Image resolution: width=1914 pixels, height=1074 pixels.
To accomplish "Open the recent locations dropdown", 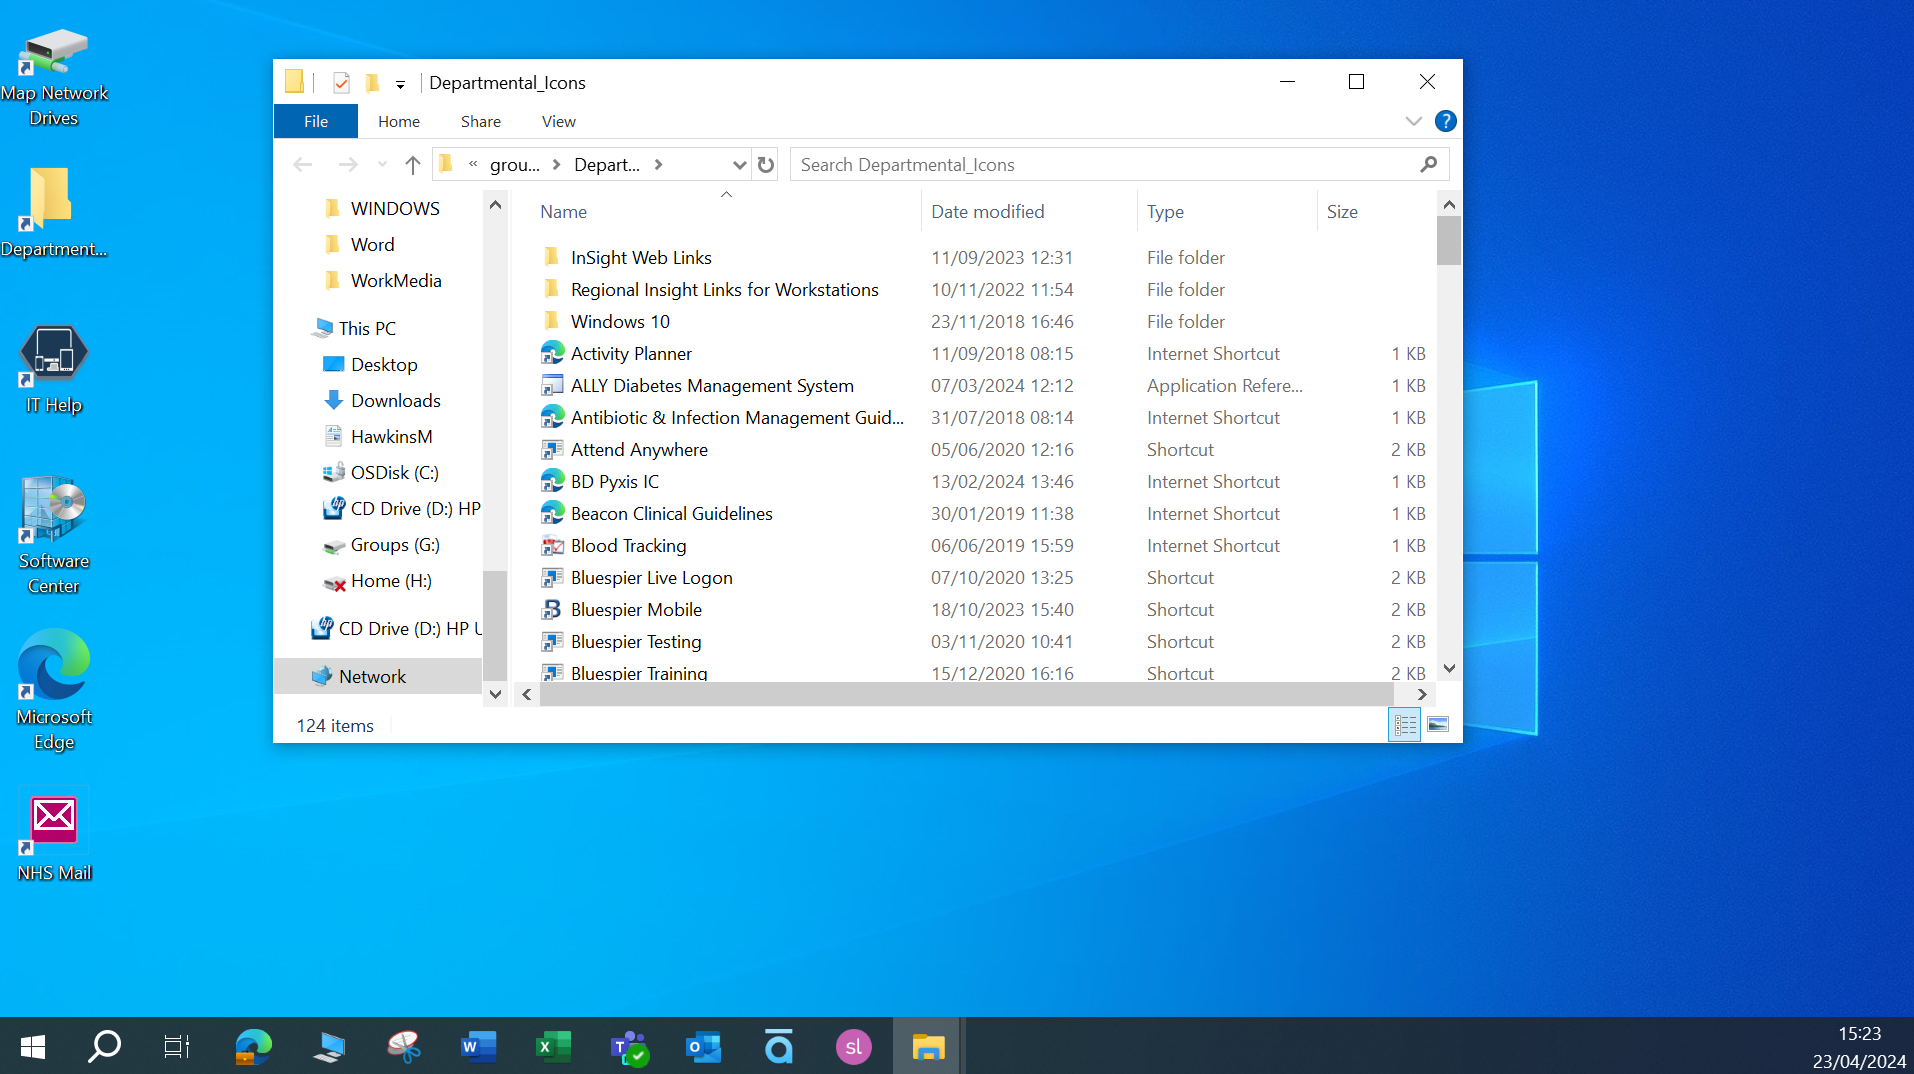I will [382, 165].
